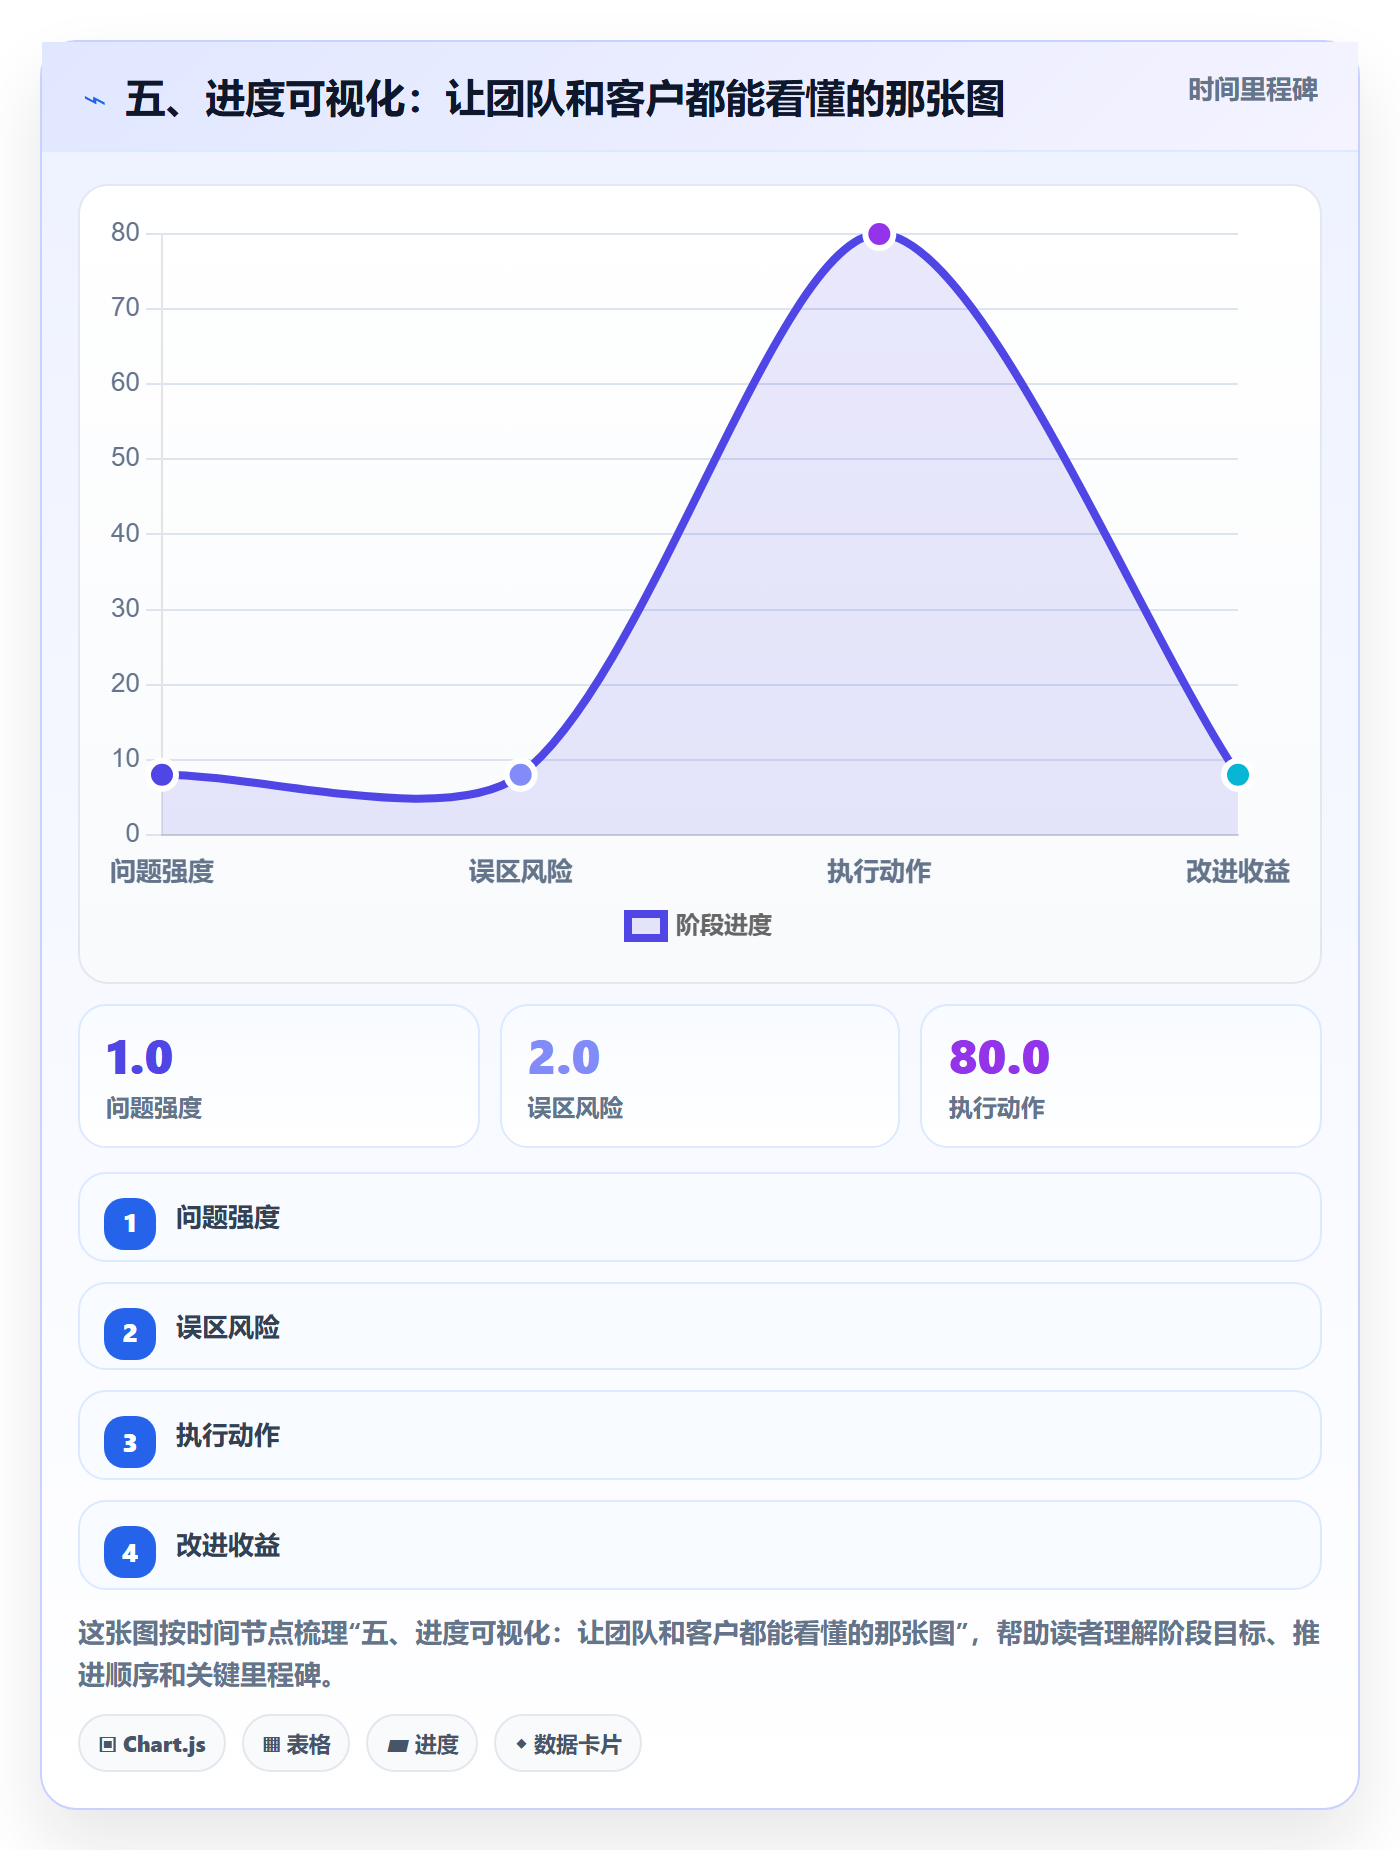Select the chart point above the 误区风险 axis label

[x=521, y=775]
